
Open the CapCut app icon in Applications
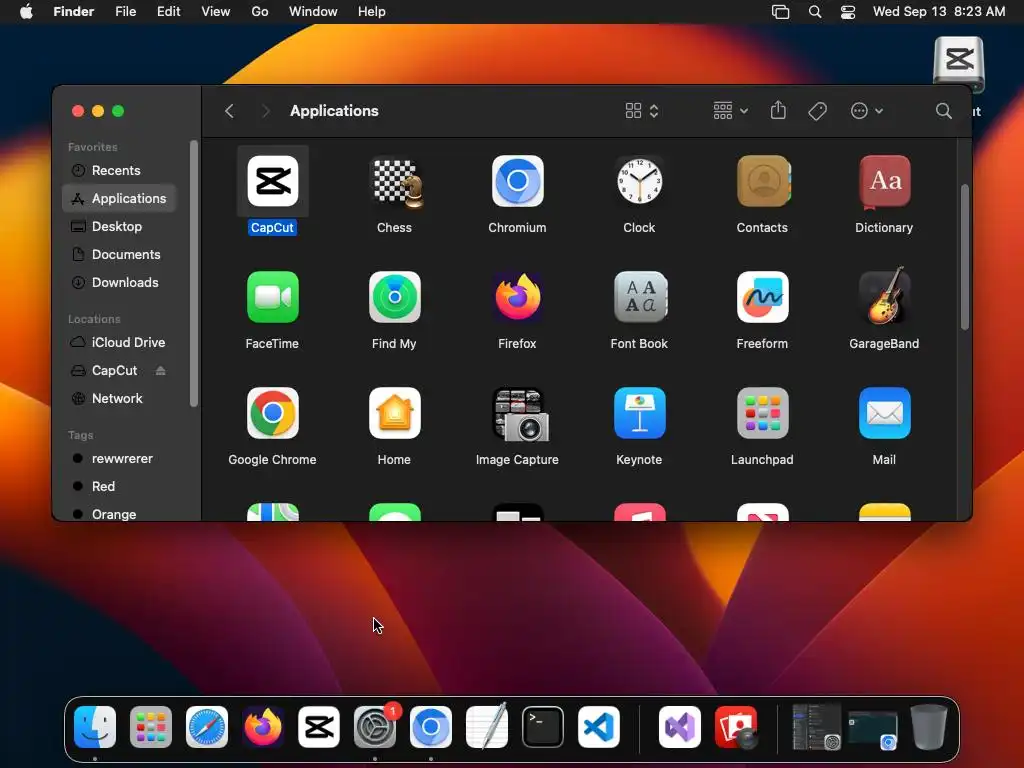point(272,181)
